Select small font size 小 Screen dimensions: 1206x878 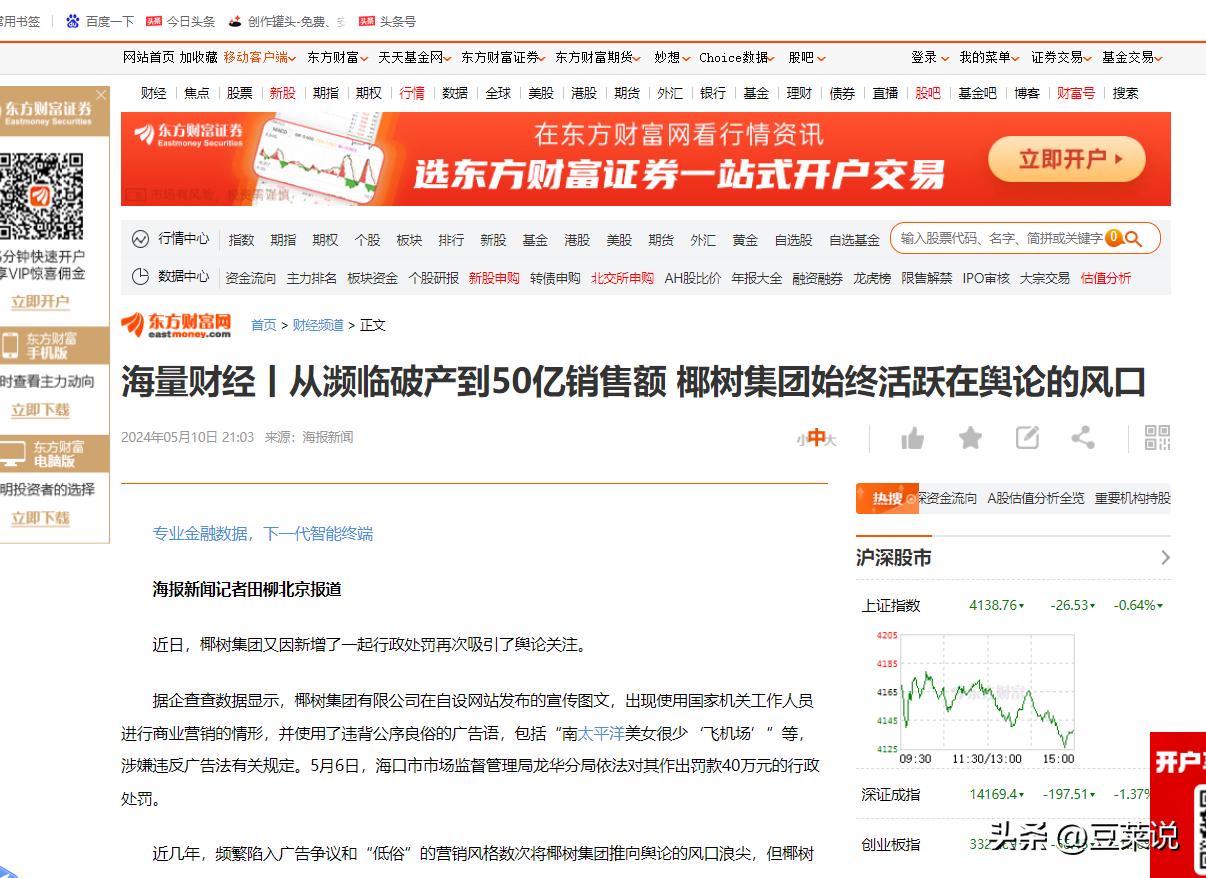(801, 439)
